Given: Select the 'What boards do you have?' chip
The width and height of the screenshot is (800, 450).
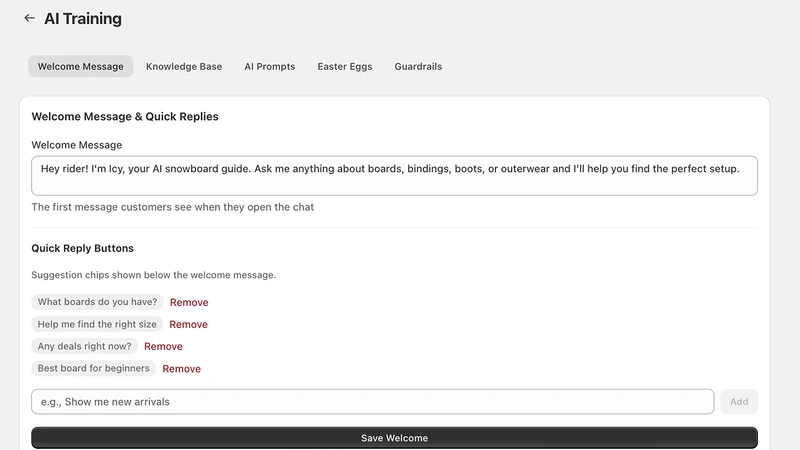Looking at the screenshot, I should (x=97, y=302).
